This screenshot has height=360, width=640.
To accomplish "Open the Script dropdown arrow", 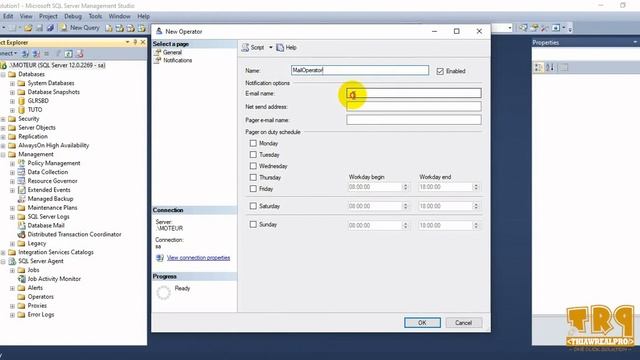I will coord(271,47).
